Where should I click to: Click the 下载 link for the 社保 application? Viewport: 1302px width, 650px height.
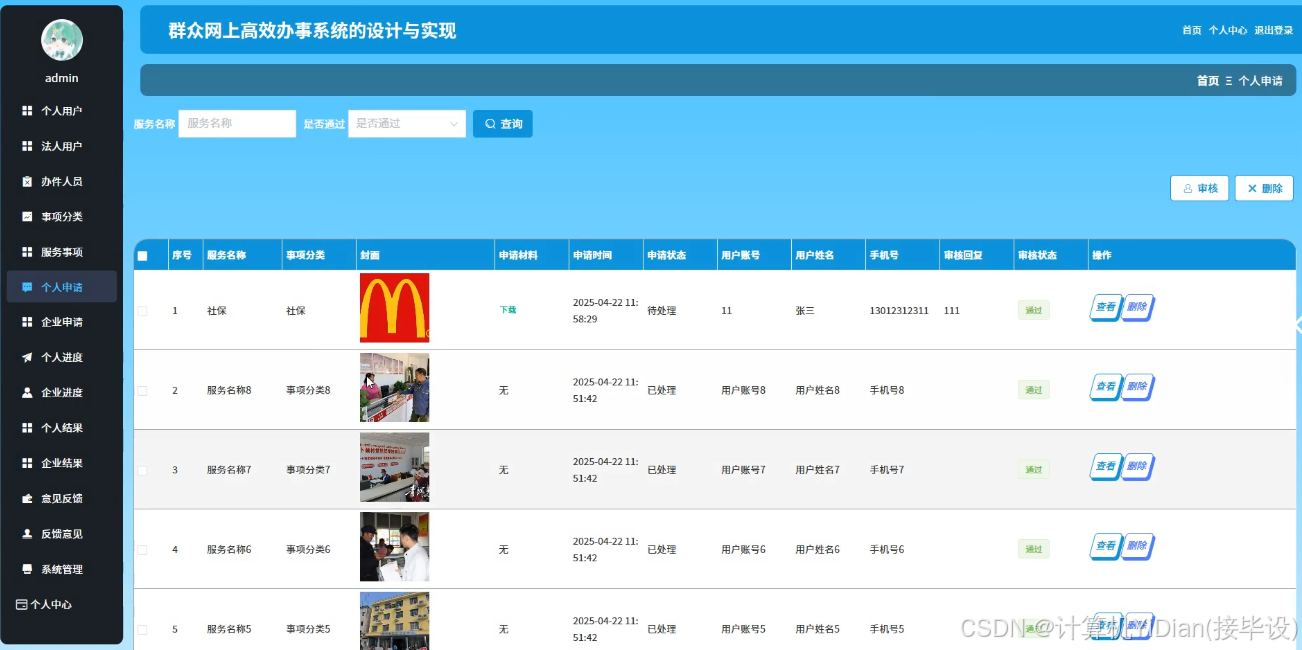click(506, 310)
